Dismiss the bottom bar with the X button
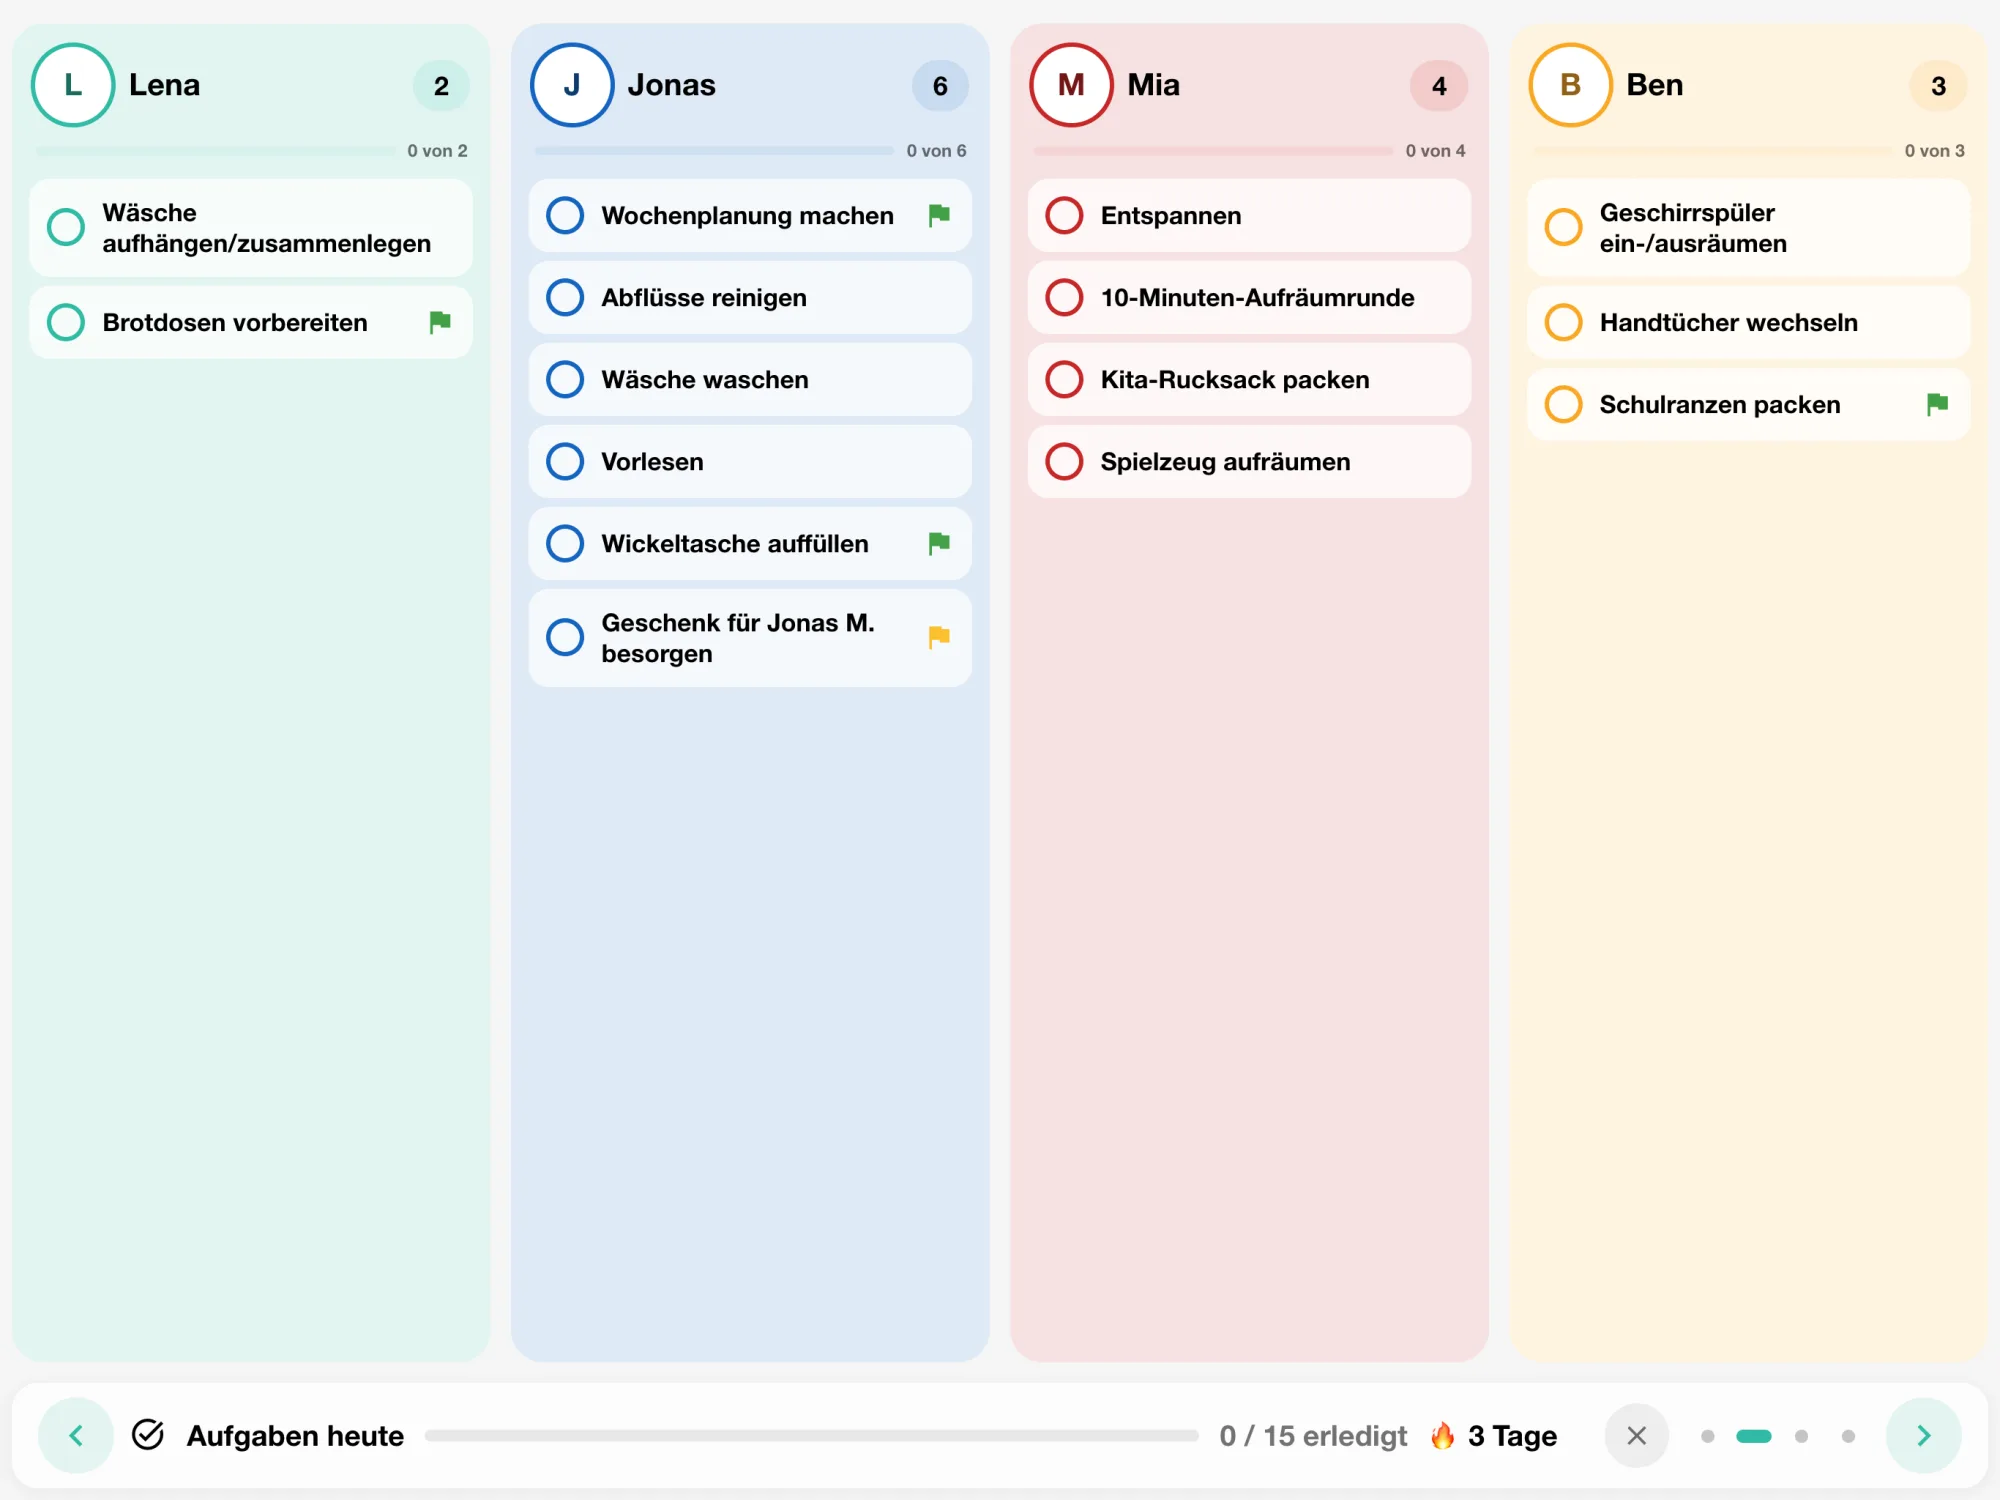 point(1636,1436)
